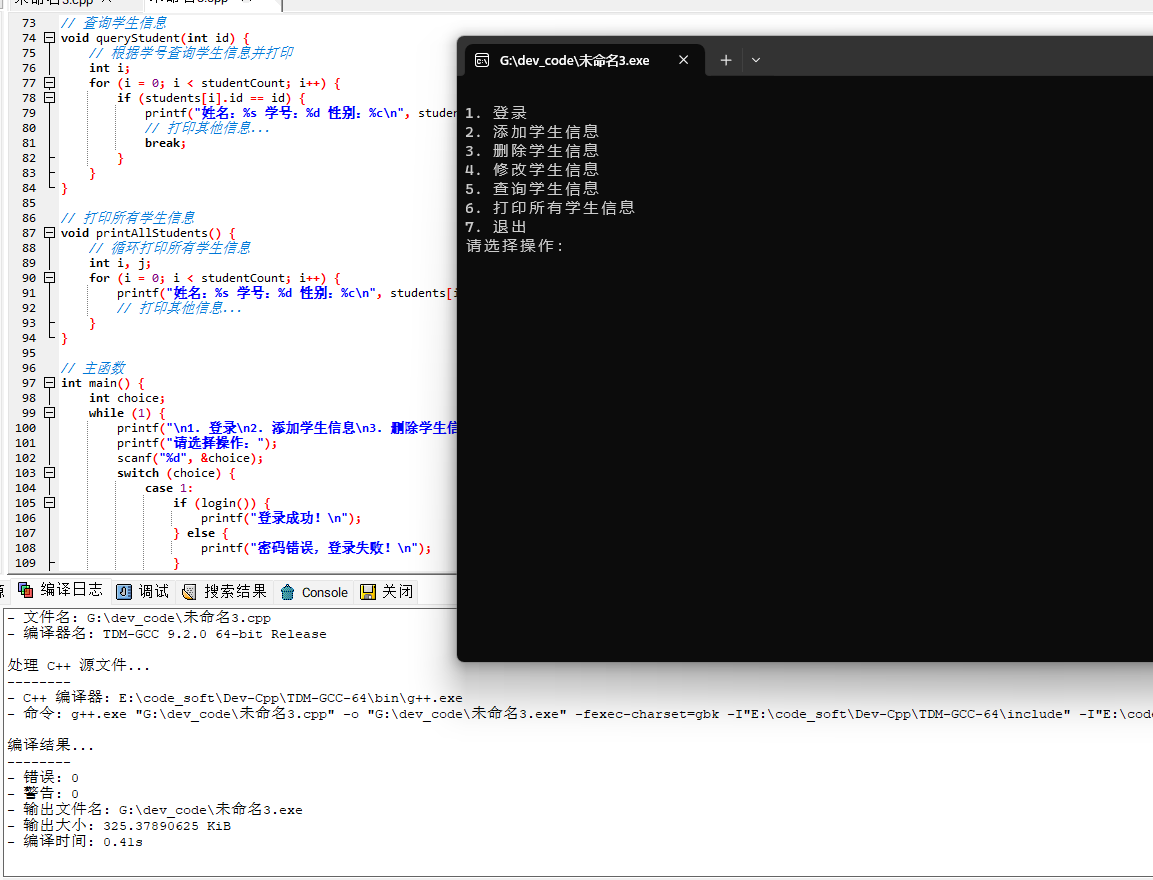Click the 关闭 tab in bottom panel
Image resolution: width=1153 pixels, height=880 pixels.
tap(387, 592)
